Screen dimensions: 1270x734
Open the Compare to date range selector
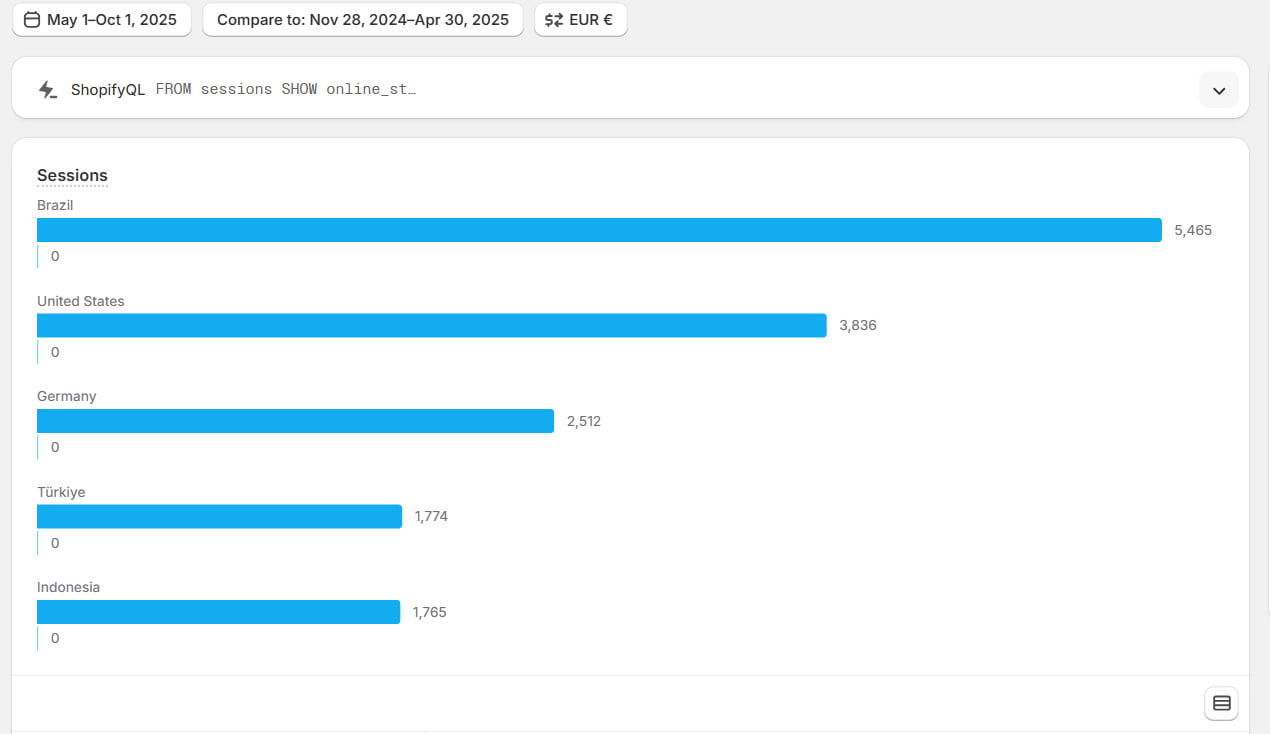tap(362, 19)
